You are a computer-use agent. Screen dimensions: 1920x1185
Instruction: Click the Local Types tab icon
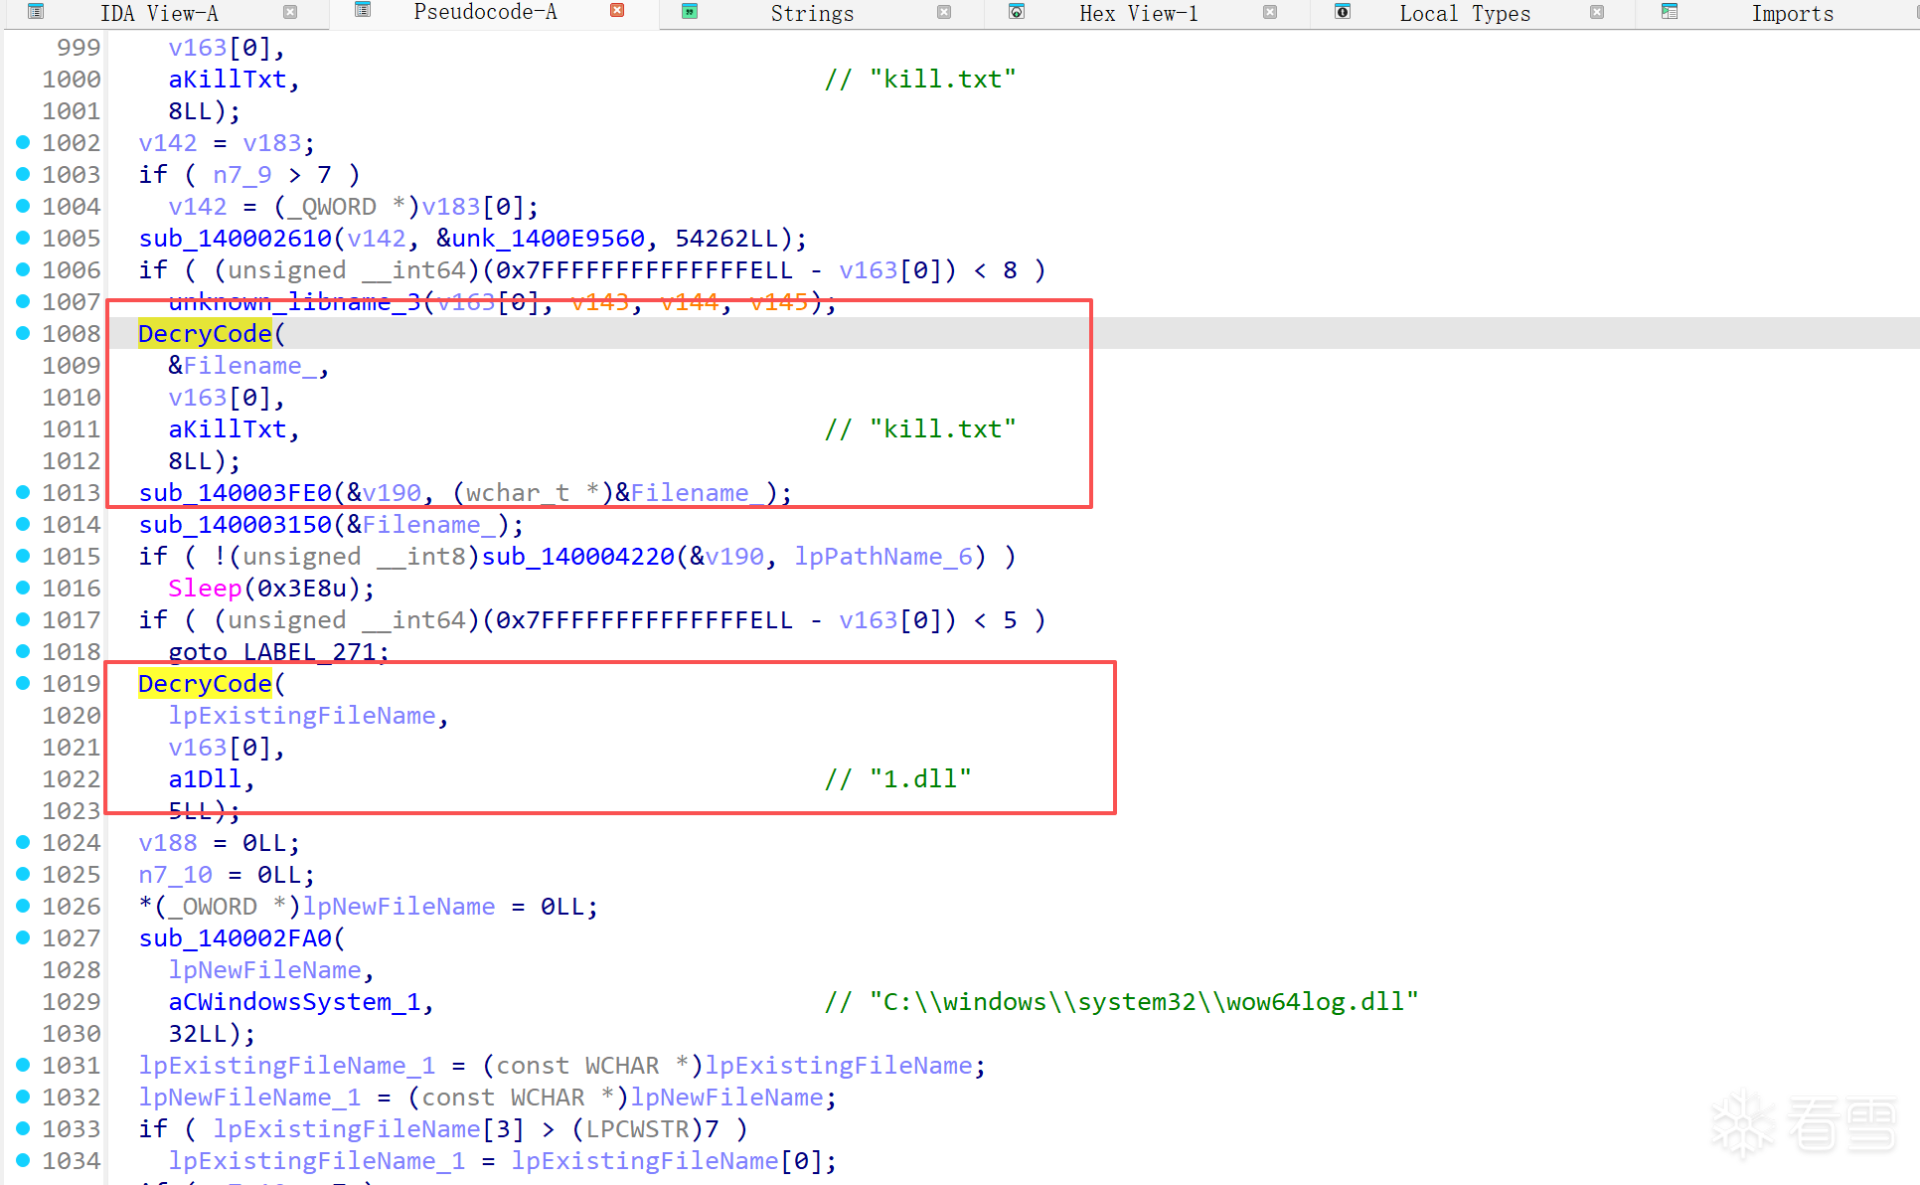click(1343, 12)
